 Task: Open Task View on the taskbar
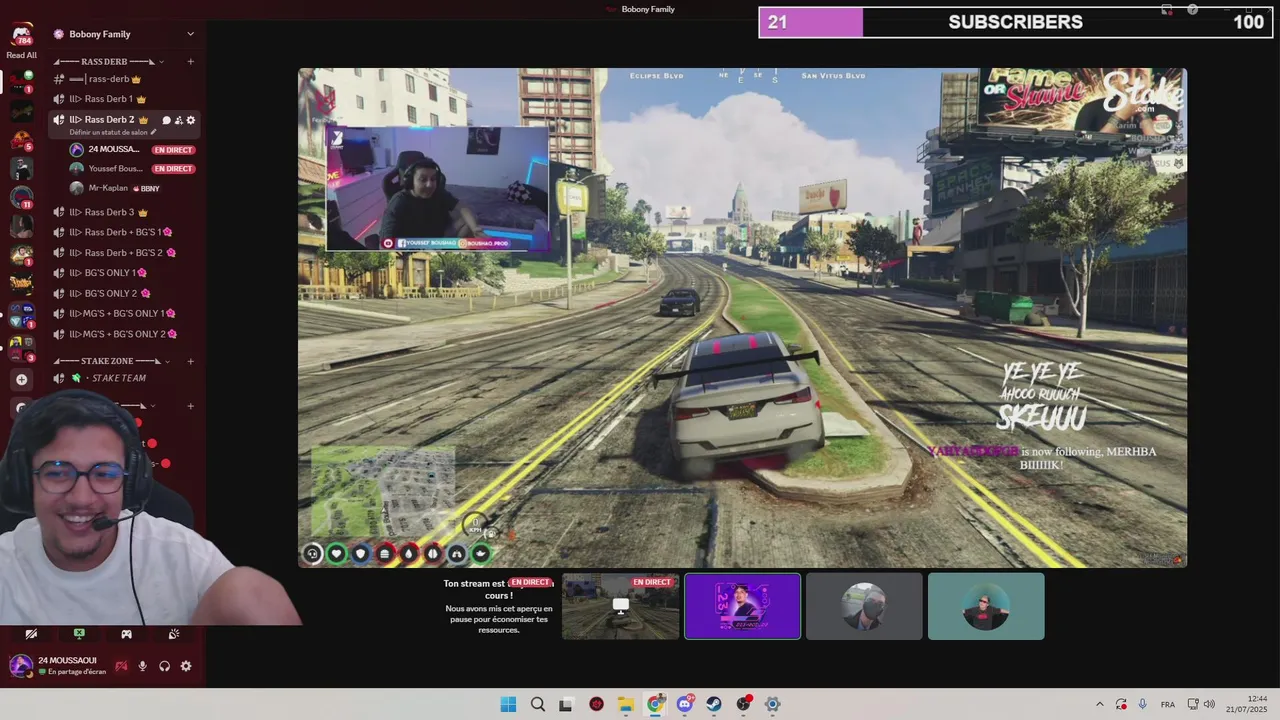tap(566, 704)
